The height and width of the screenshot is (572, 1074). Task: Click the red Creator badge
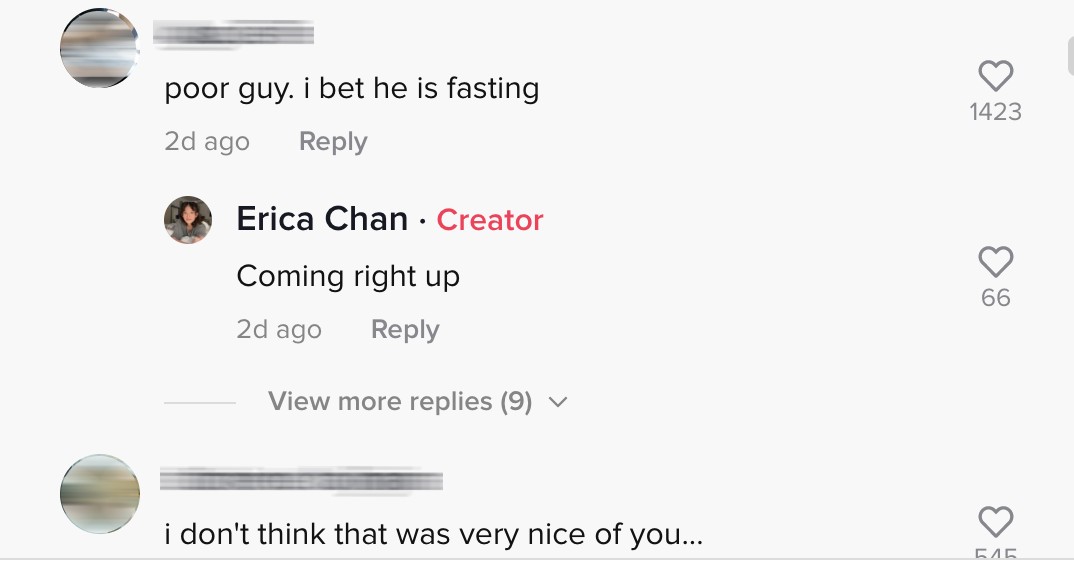pyautogui.click(x=490, y=220)
